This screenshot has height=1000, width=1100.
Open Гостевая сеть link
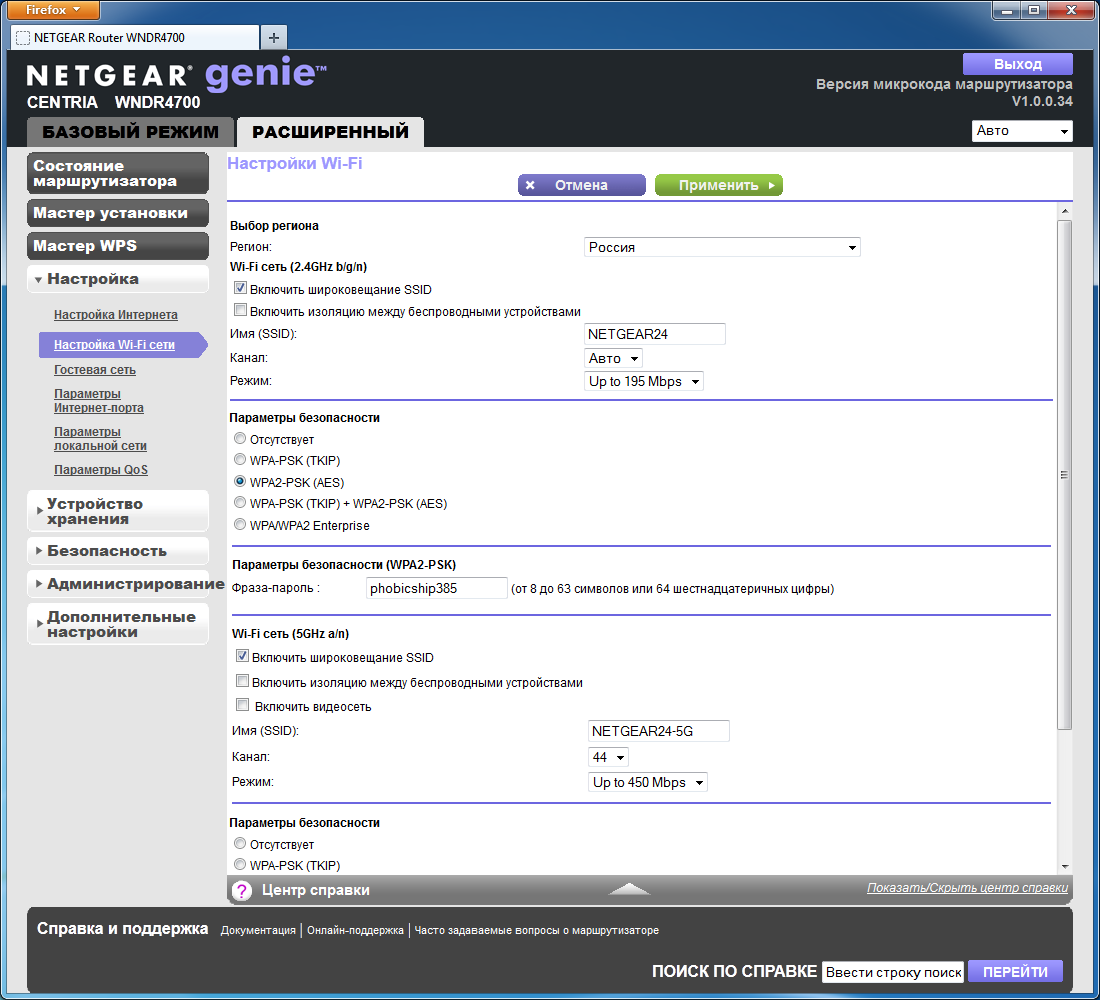95,370
